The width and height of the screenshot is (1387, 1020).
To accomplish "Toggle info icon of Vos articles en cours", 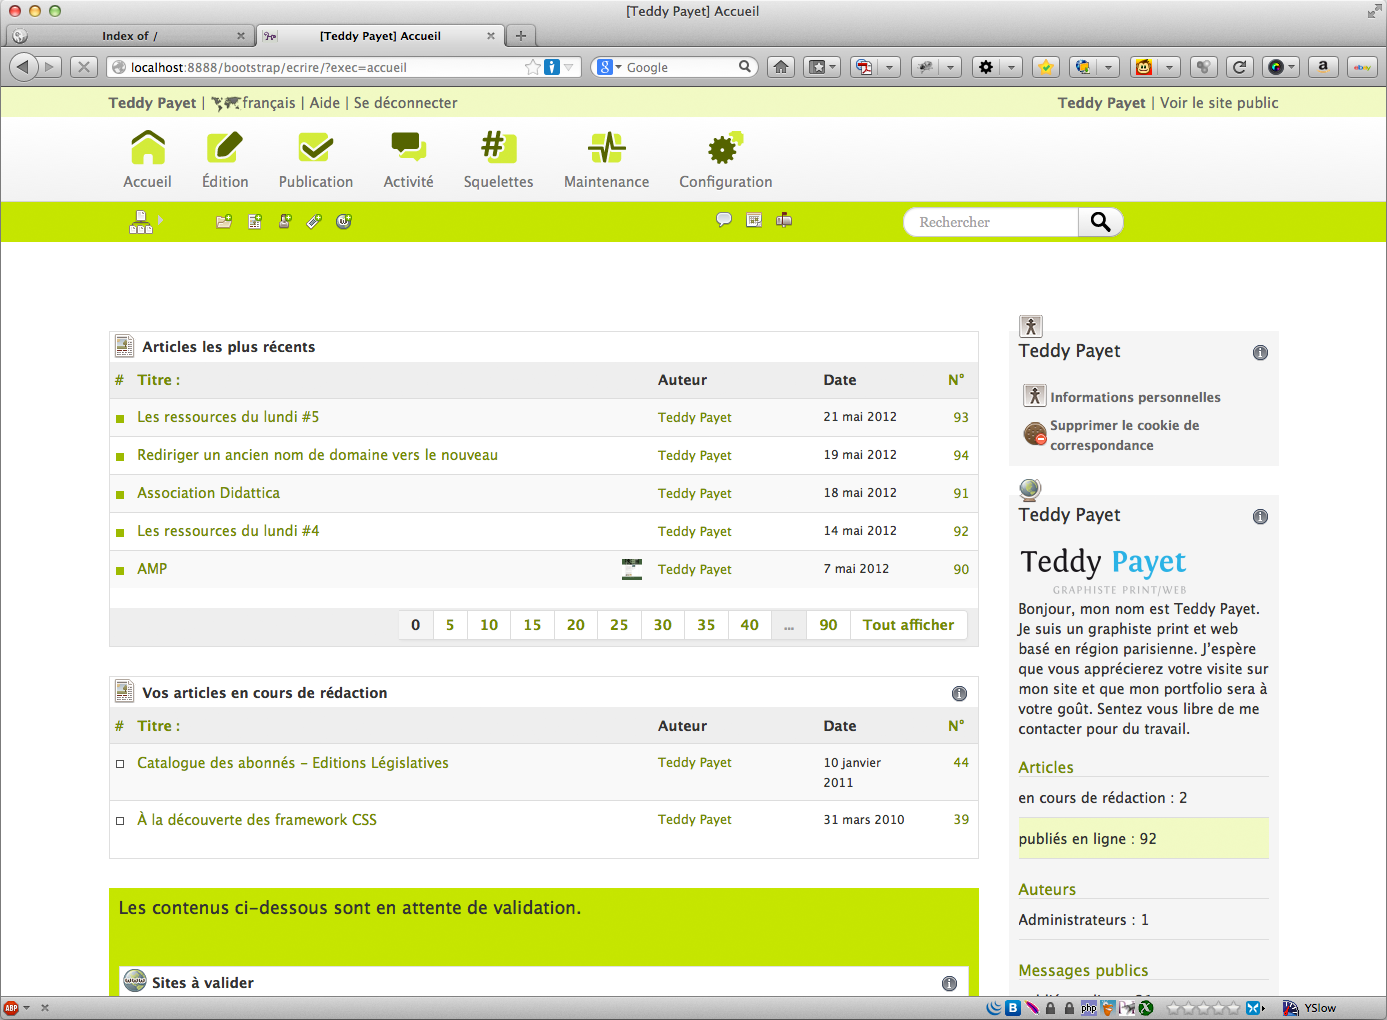I will [x=959, y=694].
